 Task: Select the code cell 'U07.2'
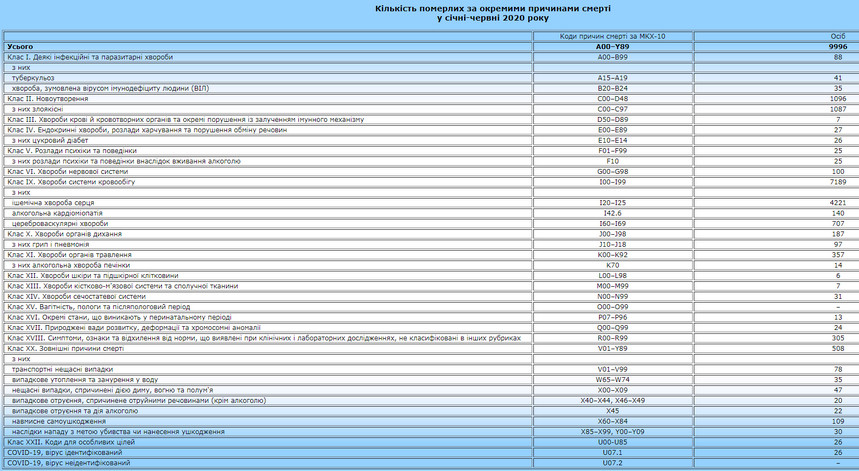[x=612, y=463]
